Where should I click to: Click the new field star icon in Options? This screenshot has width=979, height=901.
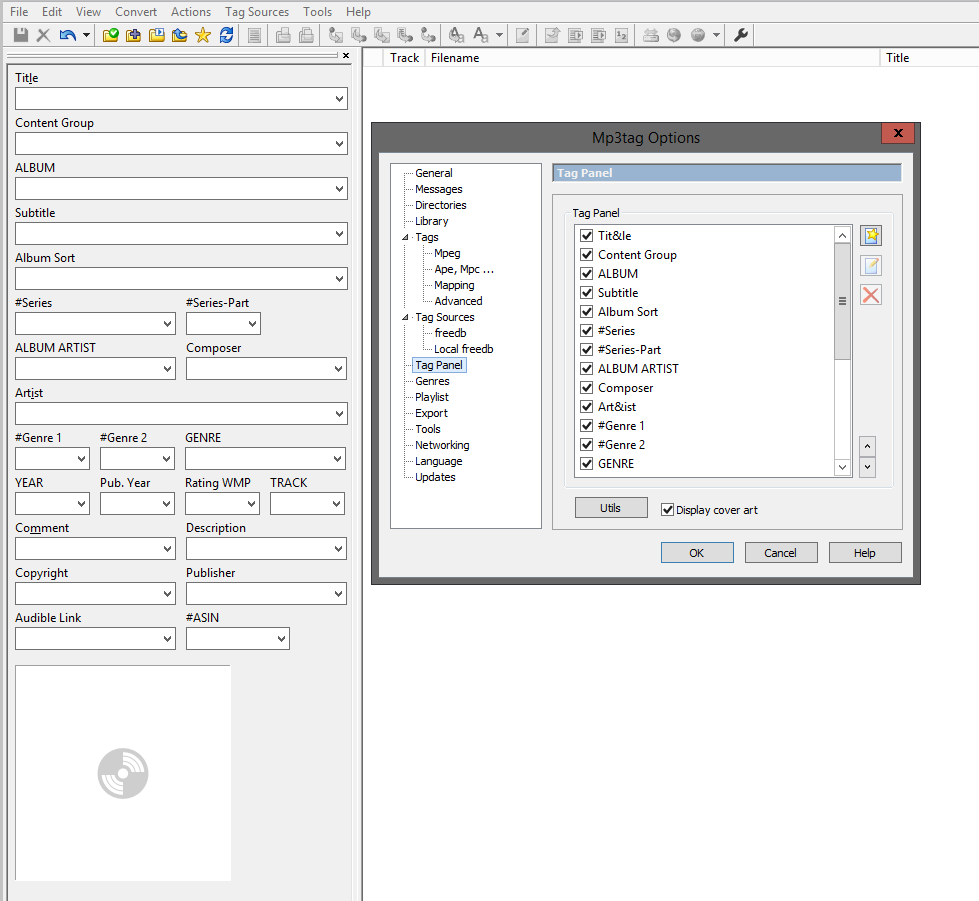(x=871, y=235)
